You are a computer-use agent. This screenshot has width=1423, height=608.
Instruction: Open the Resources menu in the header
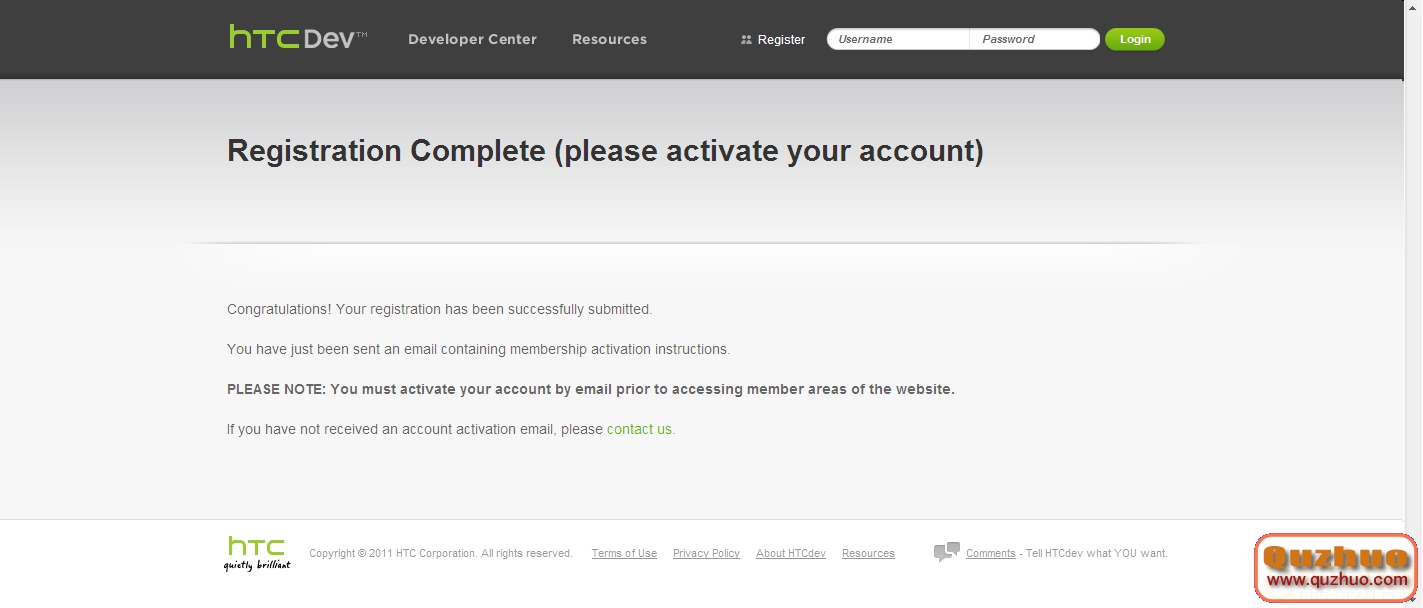tap(609, 39)
